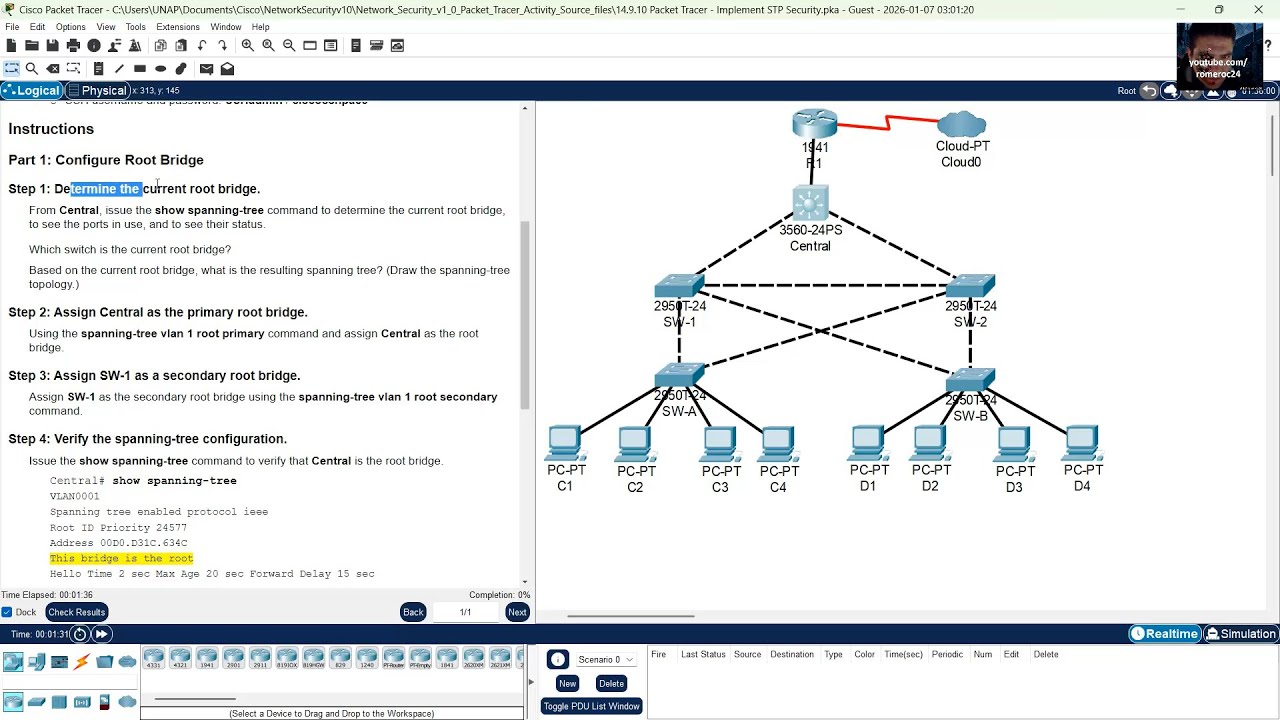
Task: Click the Redo arrow icon
Action: 222,45
